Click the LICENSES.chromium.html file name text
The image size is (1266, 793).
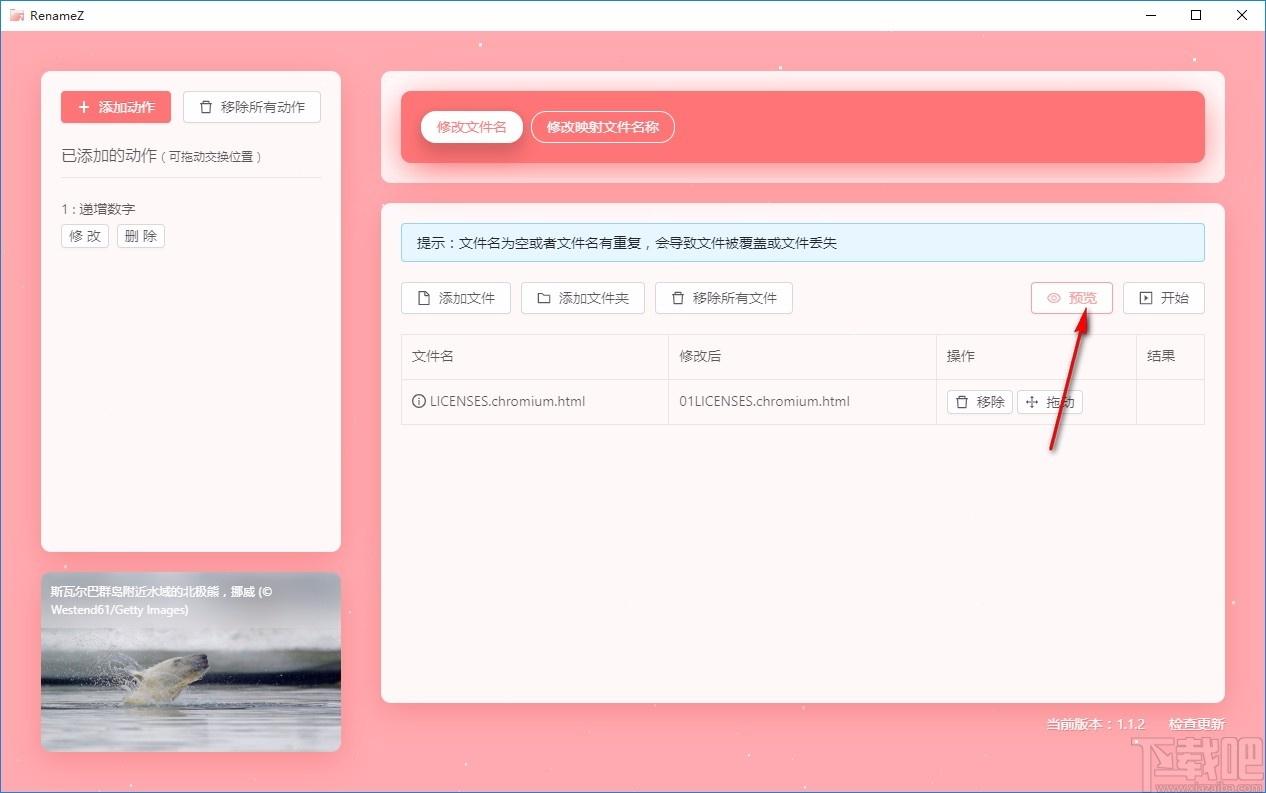tap(507, 401)
